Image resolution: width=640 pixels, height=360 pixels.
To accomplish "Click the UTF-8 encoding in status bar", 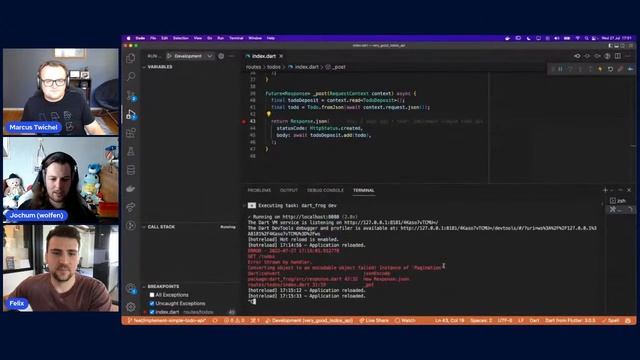I will 505,320.
